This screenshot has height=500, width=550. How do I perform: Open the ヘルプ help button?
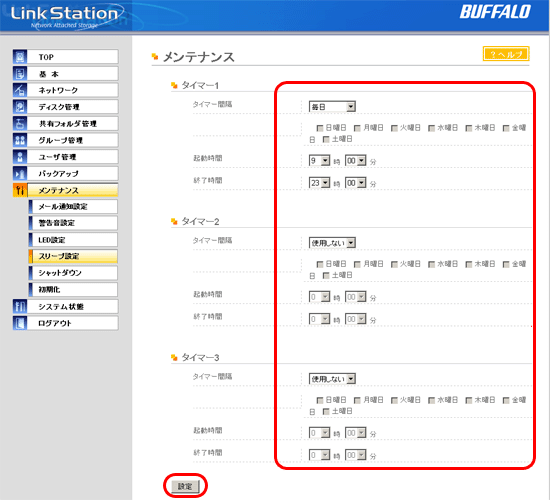(506, 54)
